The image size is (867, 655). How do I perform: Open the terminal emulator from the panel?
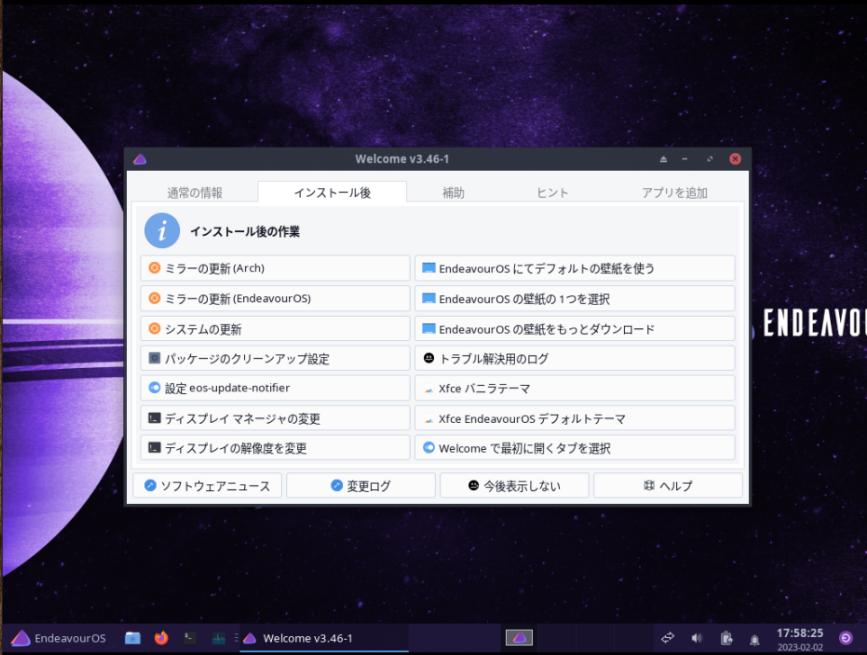190,638
